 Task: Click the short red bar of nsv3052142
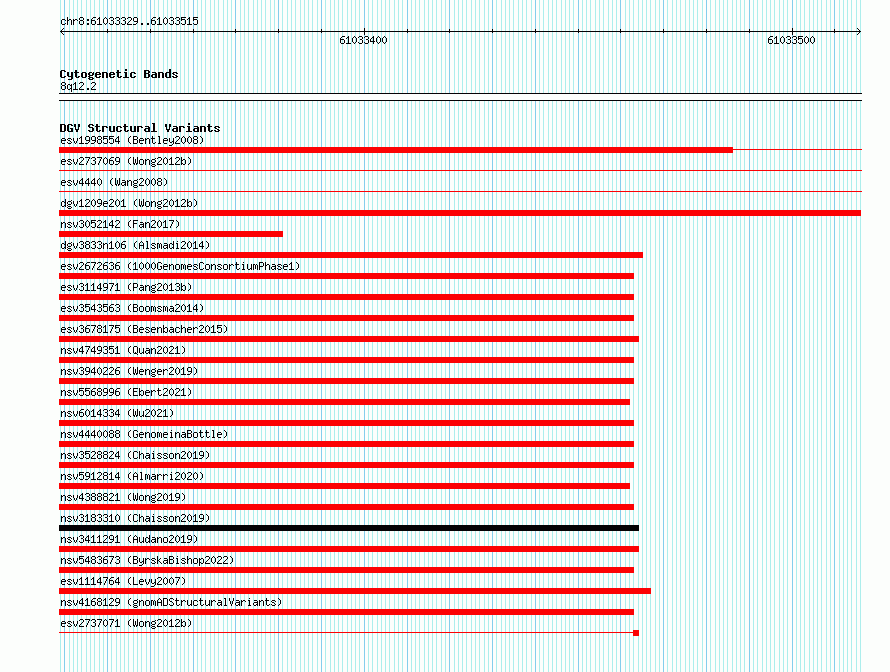[x=171, y=234]
